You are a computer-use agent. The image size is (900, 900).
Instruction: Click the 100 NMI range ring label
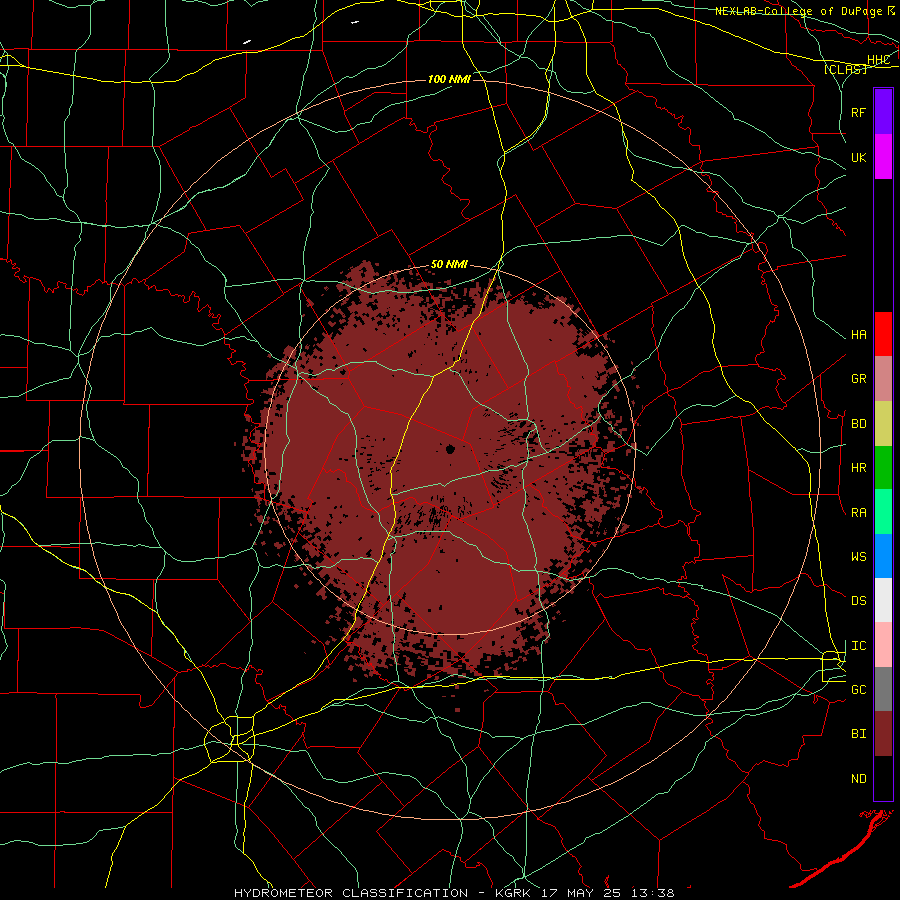coord(449,79)
